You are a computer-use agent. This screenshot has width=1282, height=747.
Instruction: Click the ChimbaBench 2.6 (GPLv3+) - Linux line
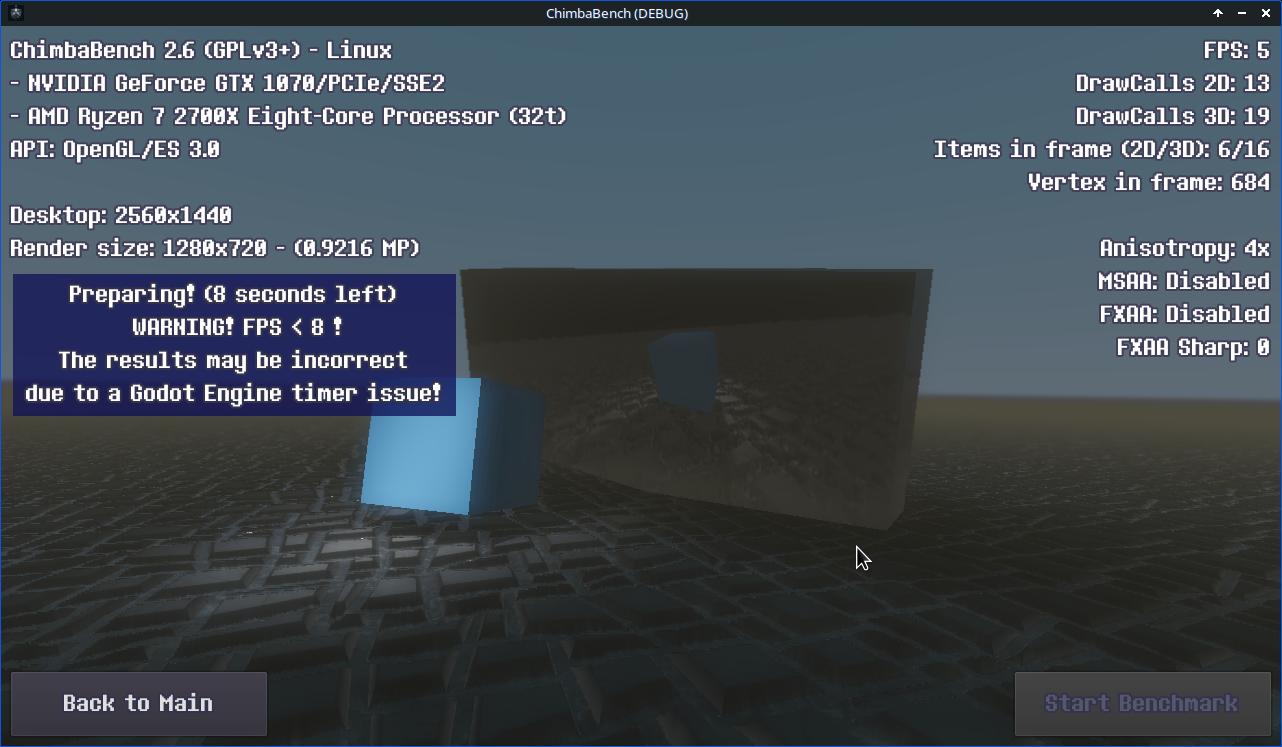coord(201,50)
